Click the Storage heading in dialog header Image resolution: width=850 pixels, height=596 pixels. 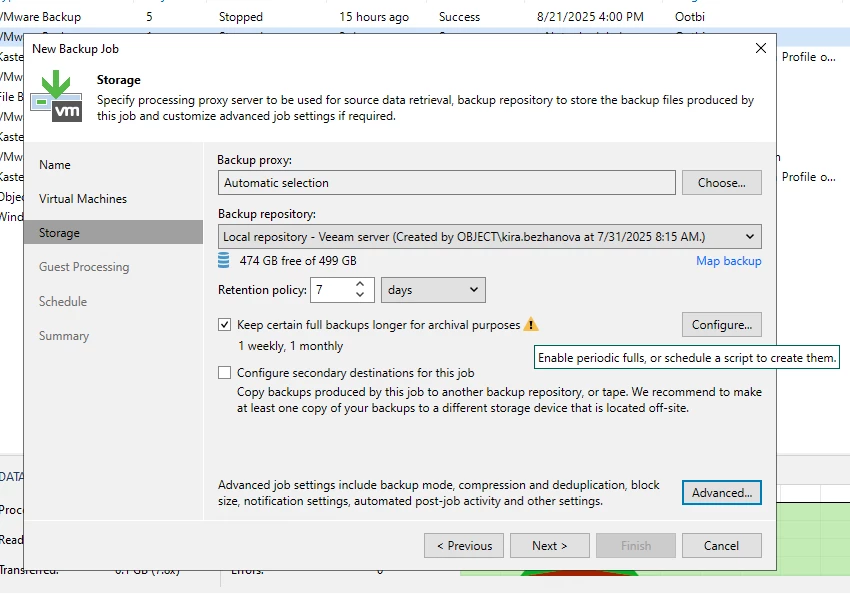tap(119, 80)
